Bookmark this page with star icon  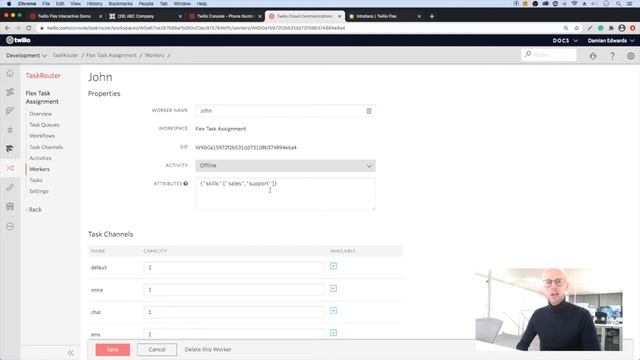(577, 28)
